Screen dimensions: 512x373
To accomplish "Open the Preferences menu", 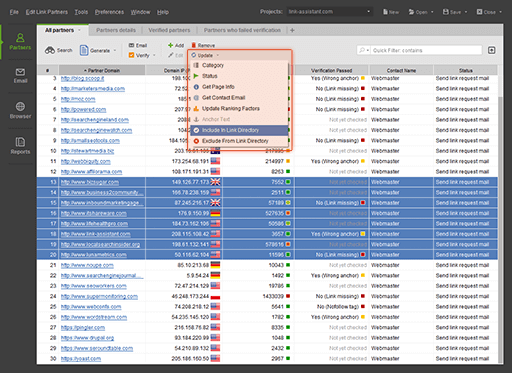I will [109, 12].
